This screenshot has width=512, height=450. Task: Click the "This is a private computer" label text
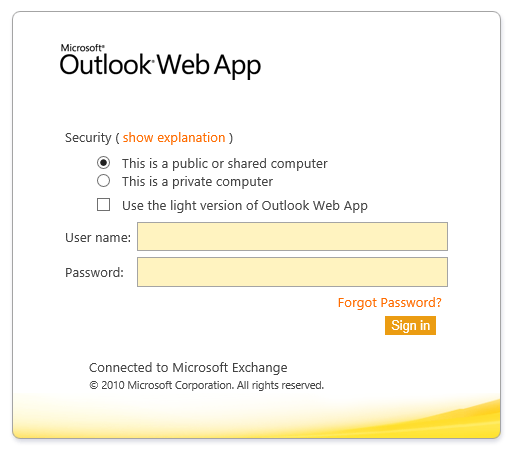pos(197,182)
